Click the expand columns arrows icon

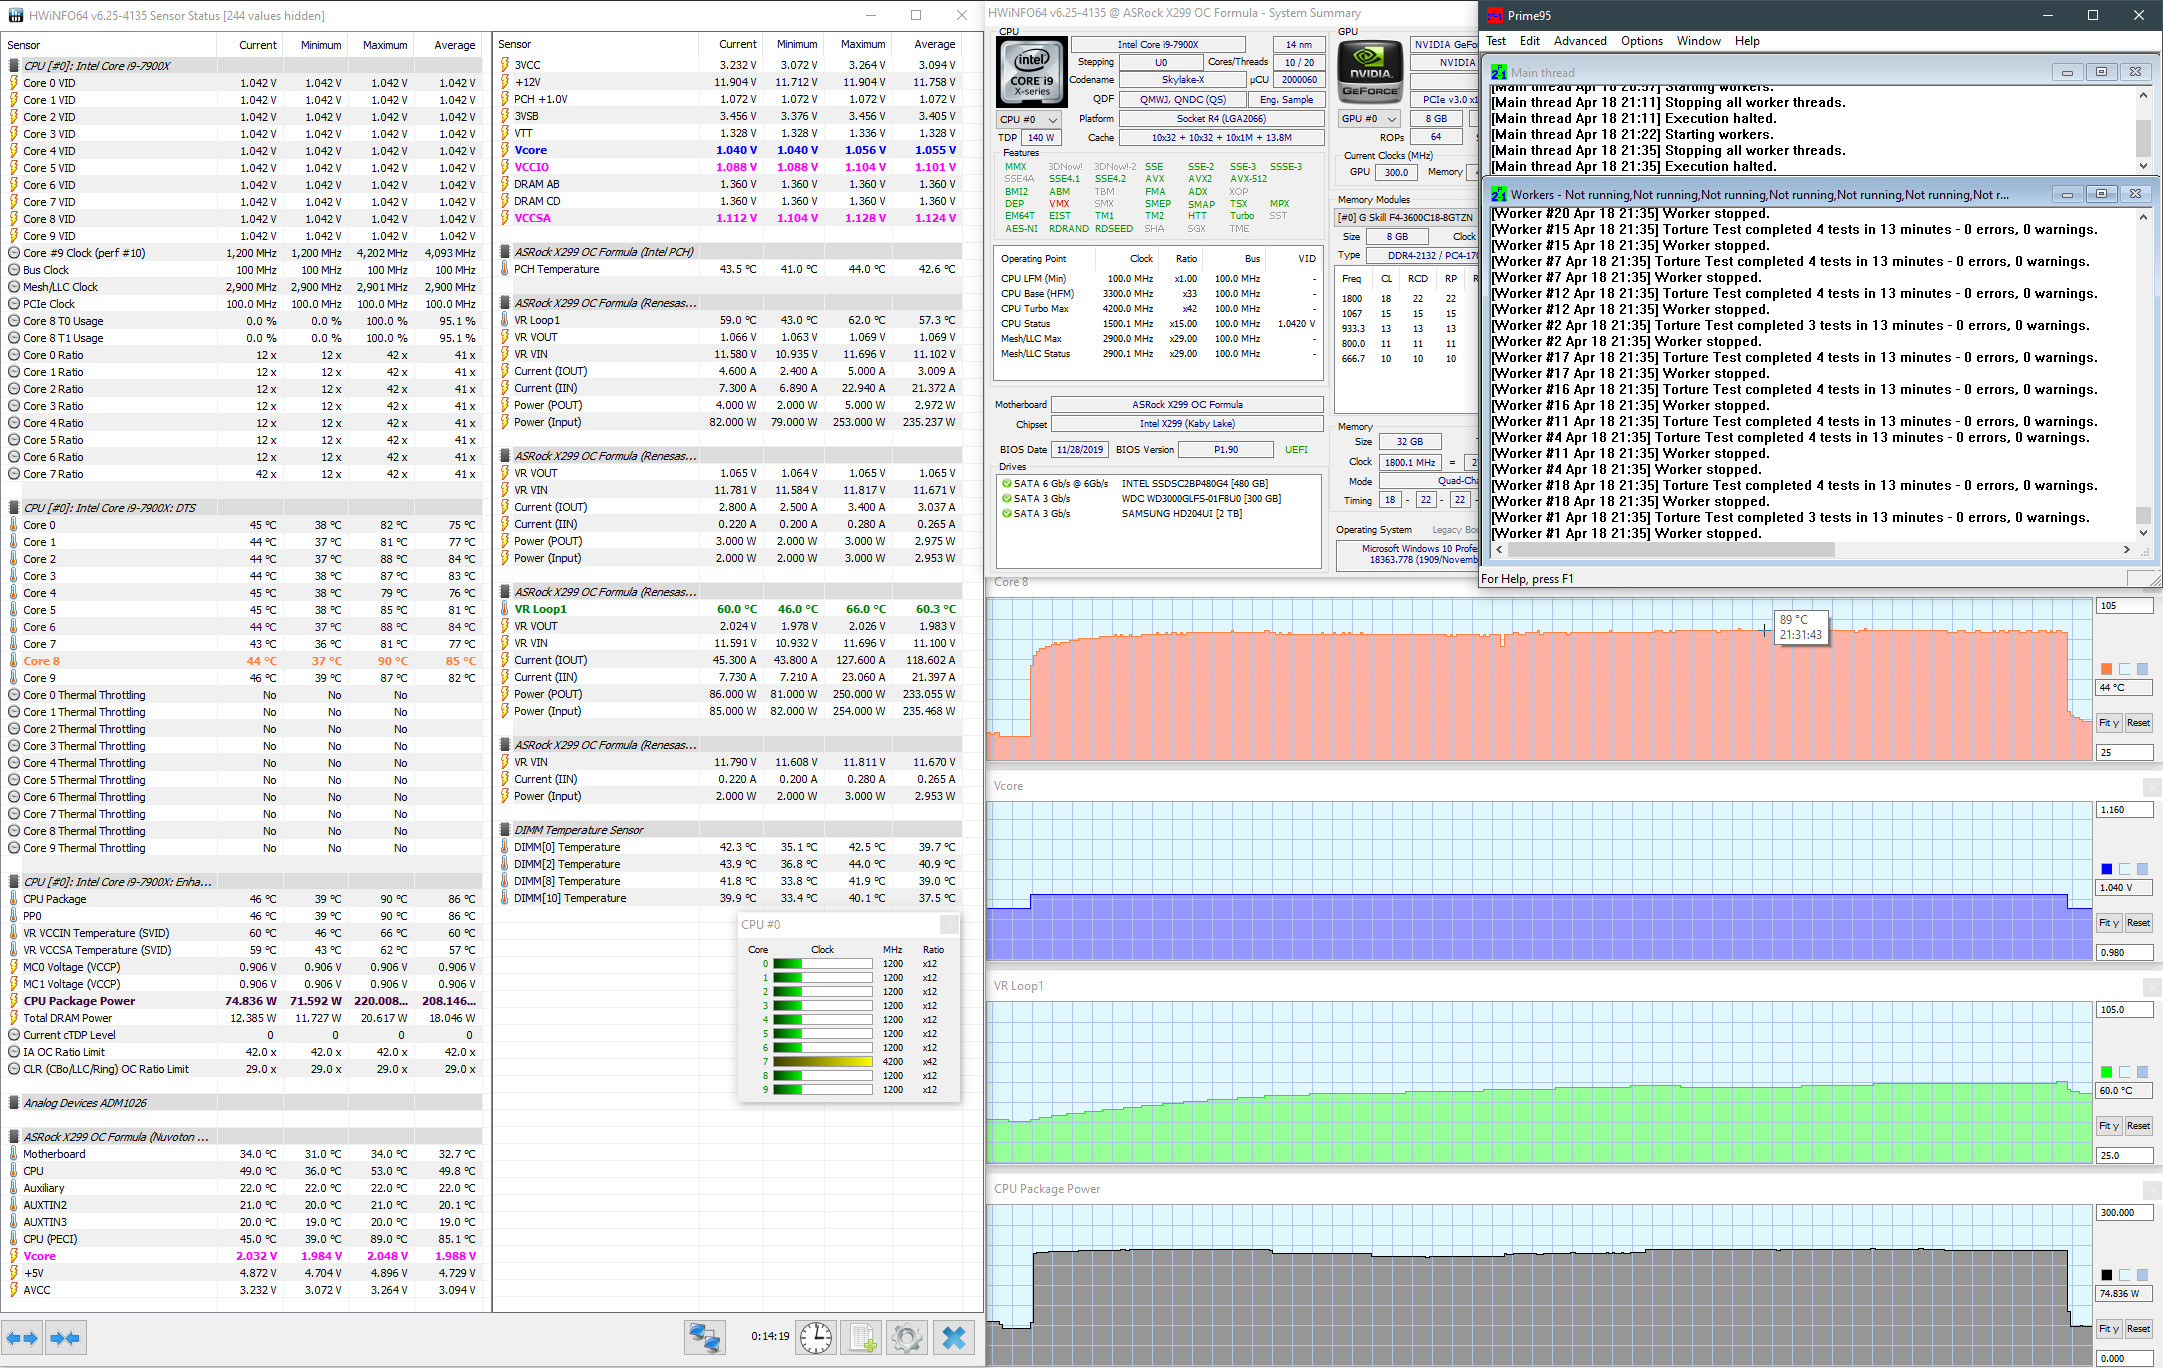click(22, 1338)
